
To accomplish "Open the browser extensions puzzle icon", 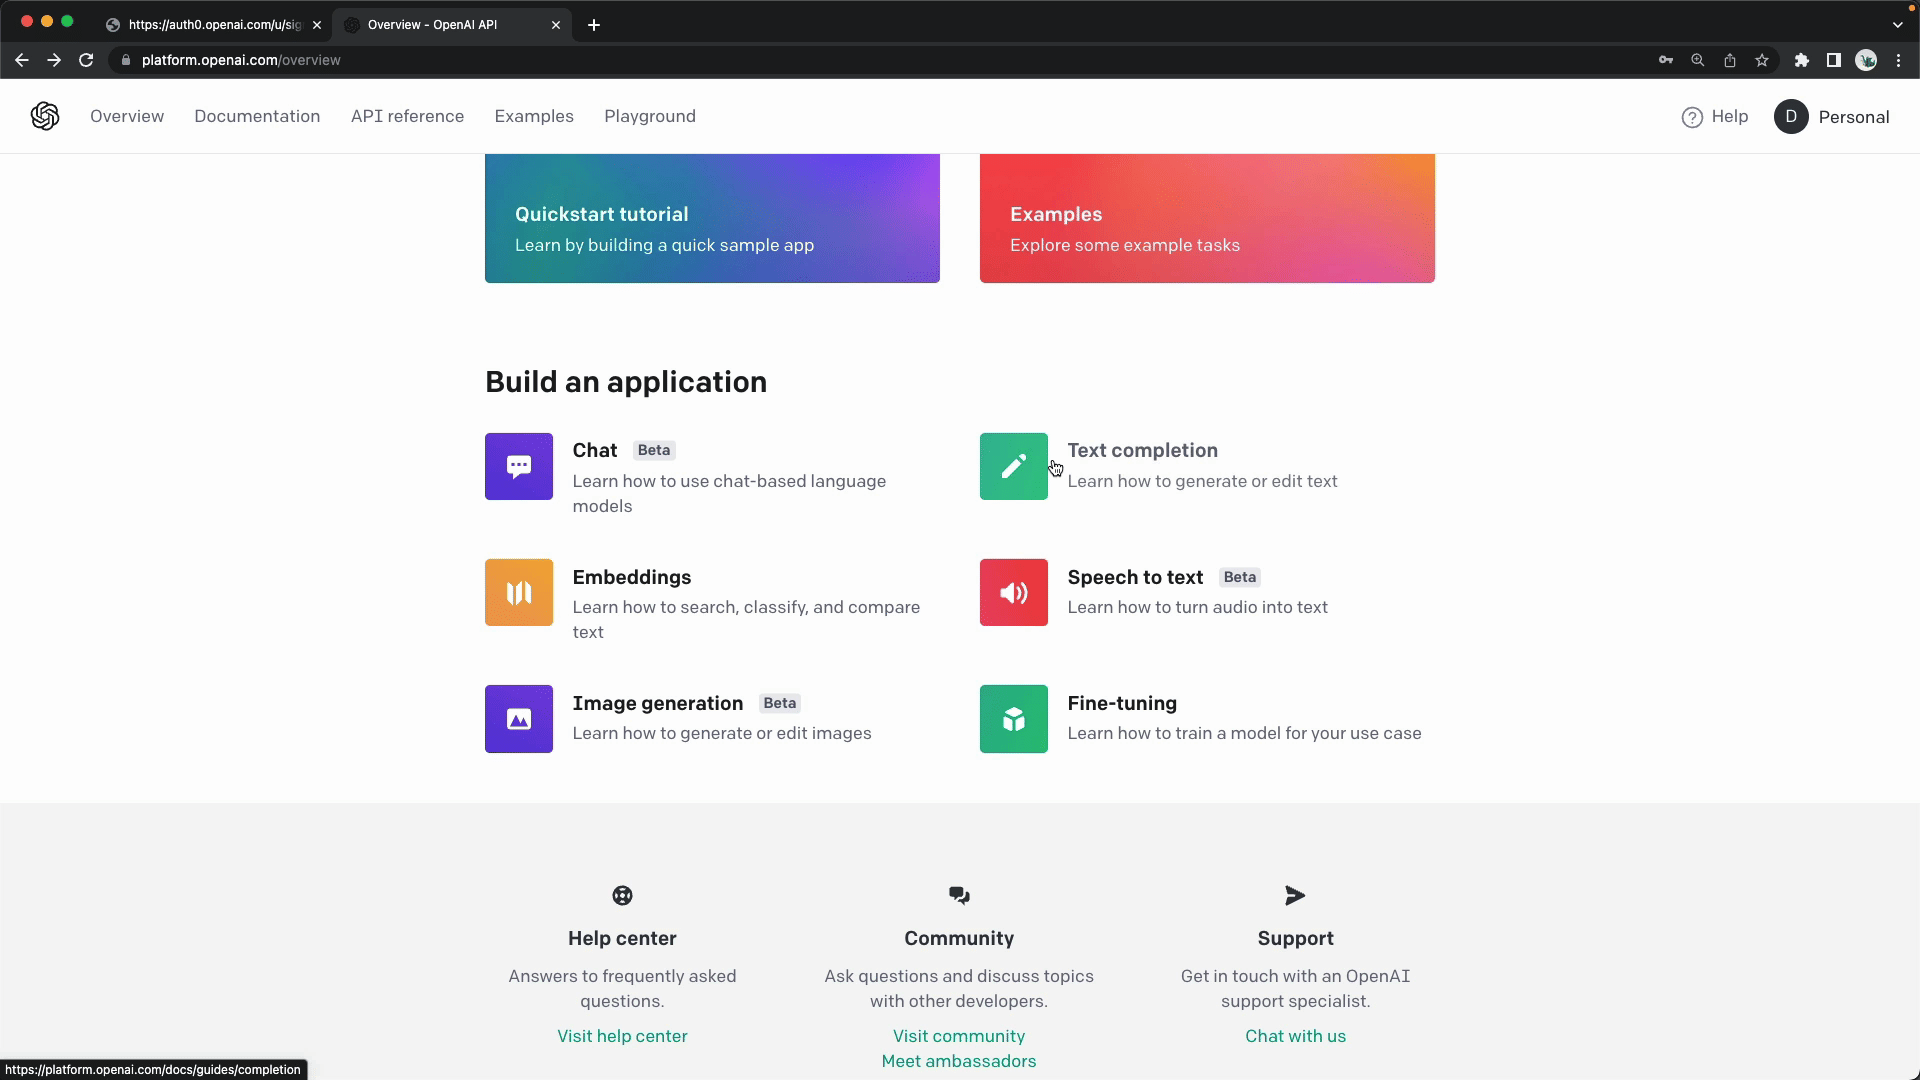I will tap(1802, 60).
